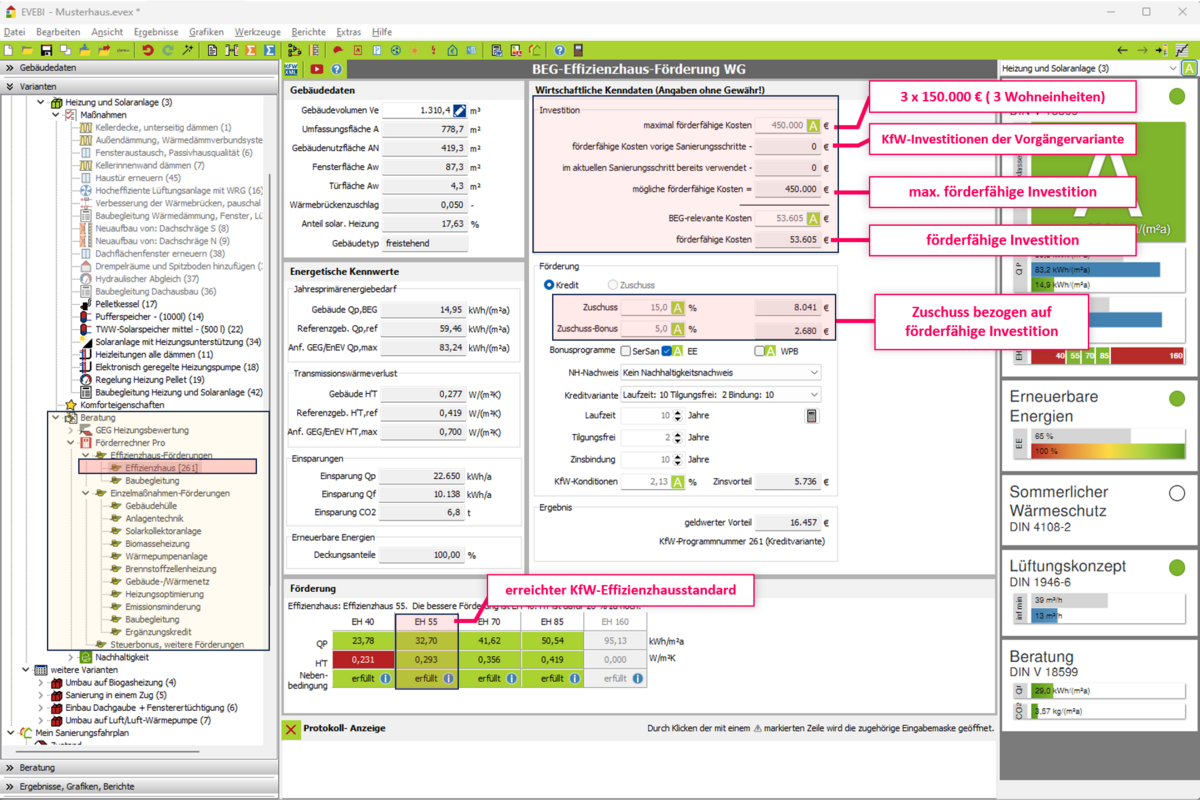1200x800 pixels.
Task: Open the Berichte menu
Action: tap(309, 32)
